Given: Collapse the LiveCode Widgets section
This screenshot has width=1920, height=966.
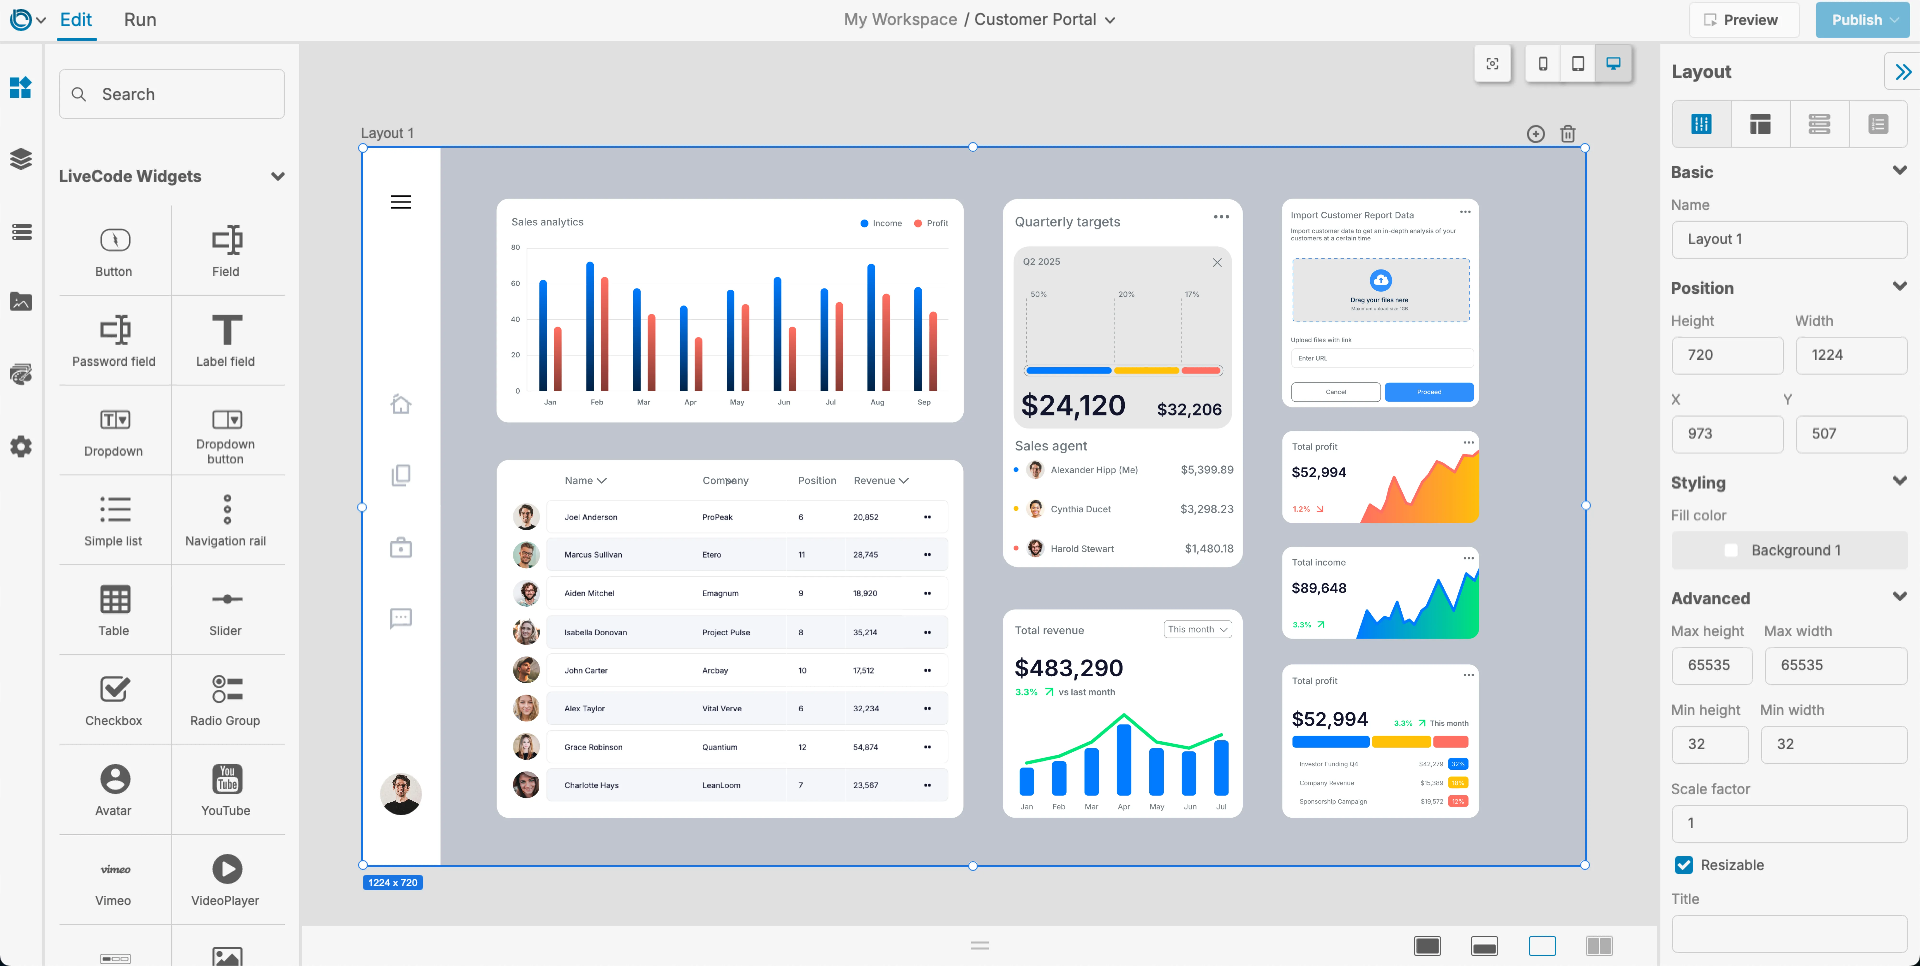Looking at the screenshot, I should pos(278,177).
